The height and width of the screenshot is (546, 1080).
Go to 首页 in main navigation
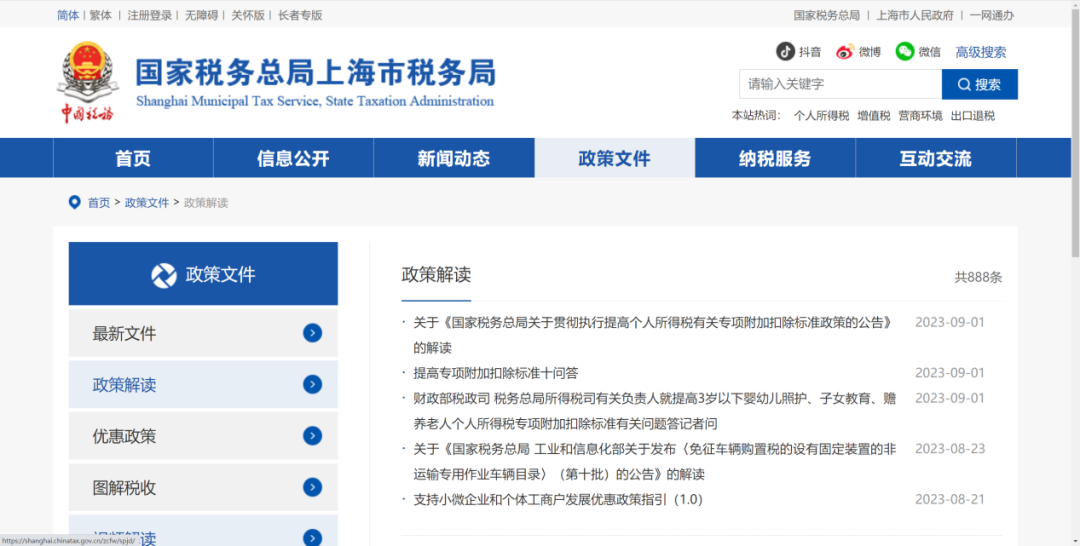pos(133,158)
